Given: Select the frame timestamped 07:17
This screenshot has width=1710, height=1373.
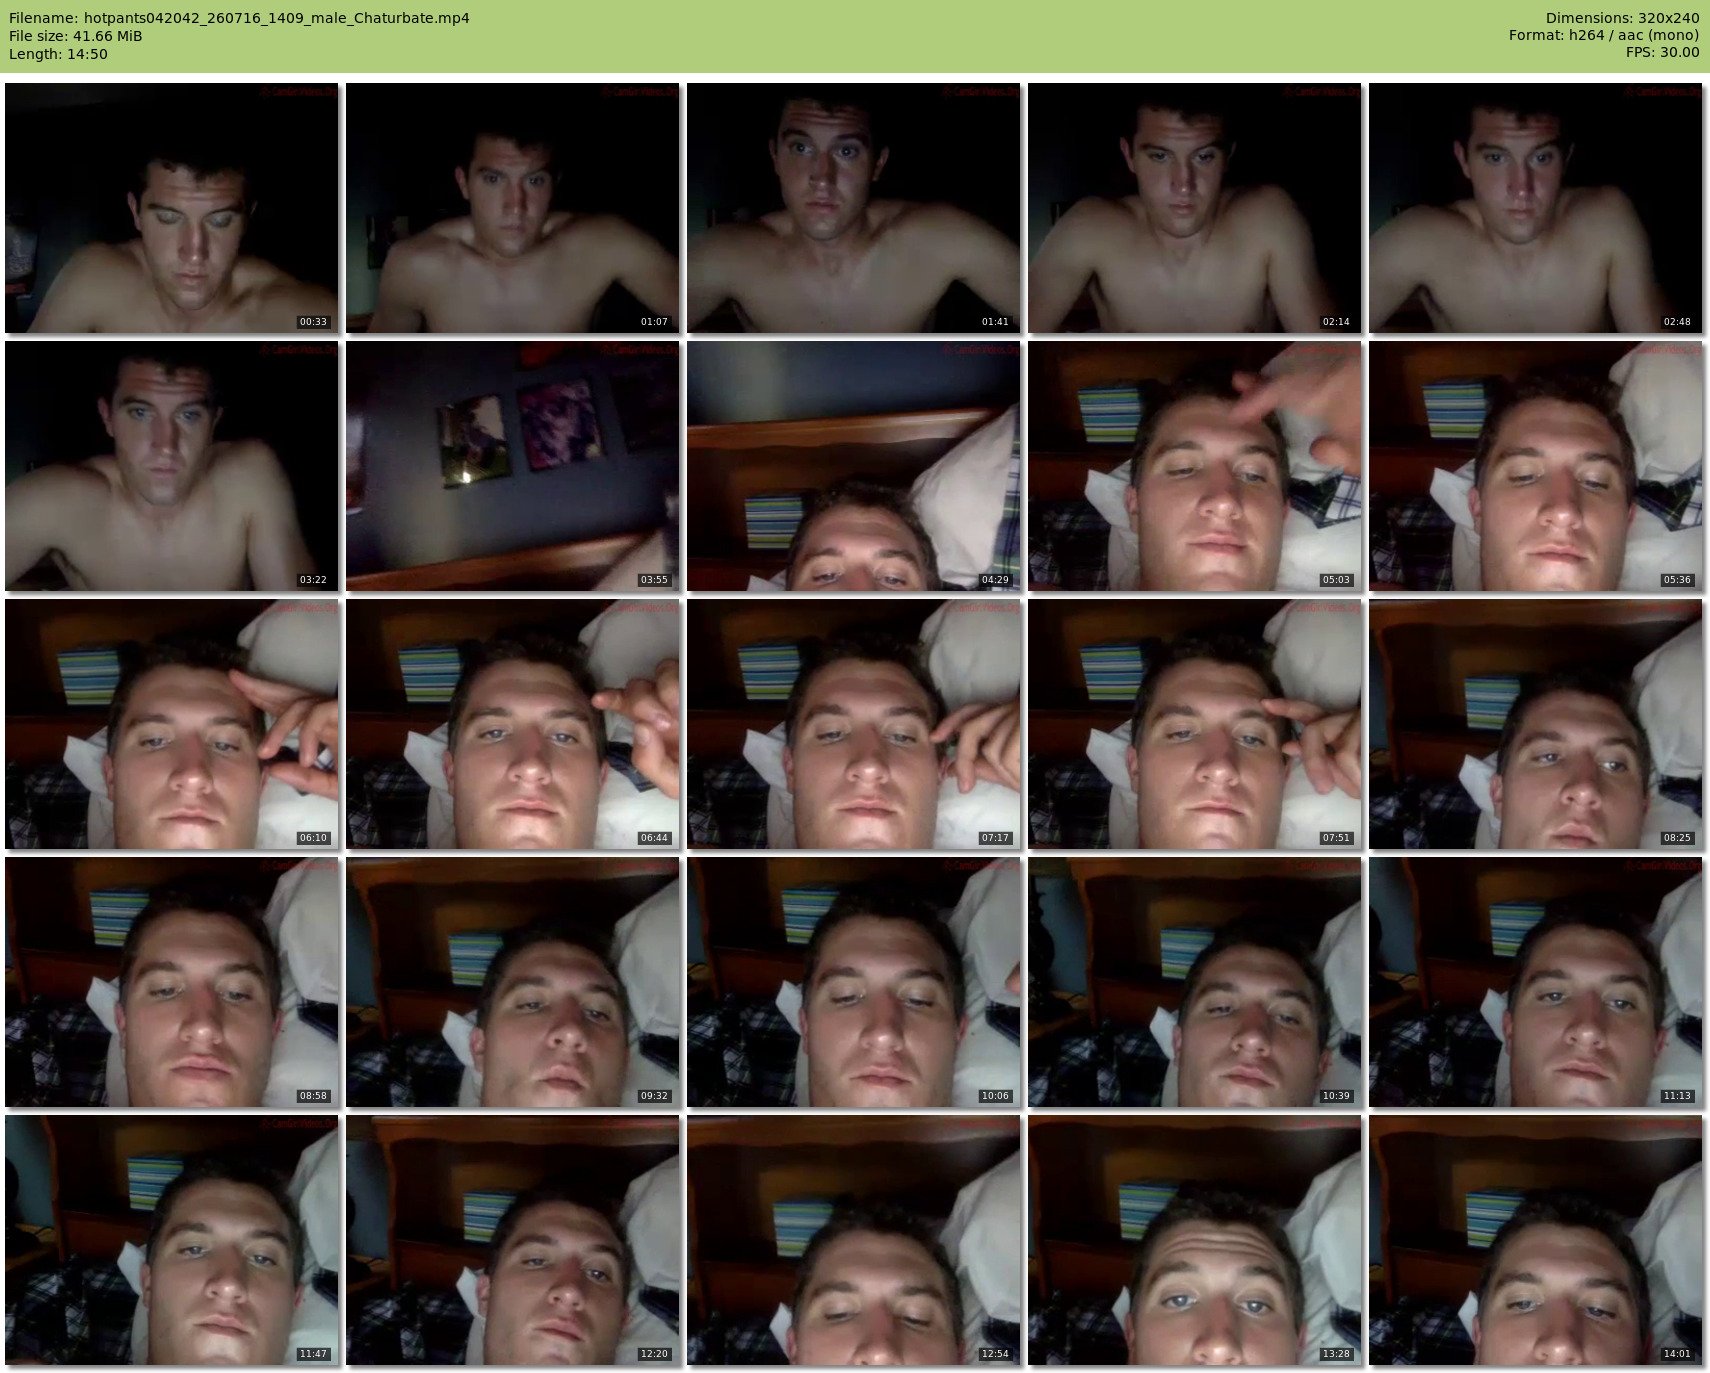Looking at the screenshot, I should tap(853, 724).
